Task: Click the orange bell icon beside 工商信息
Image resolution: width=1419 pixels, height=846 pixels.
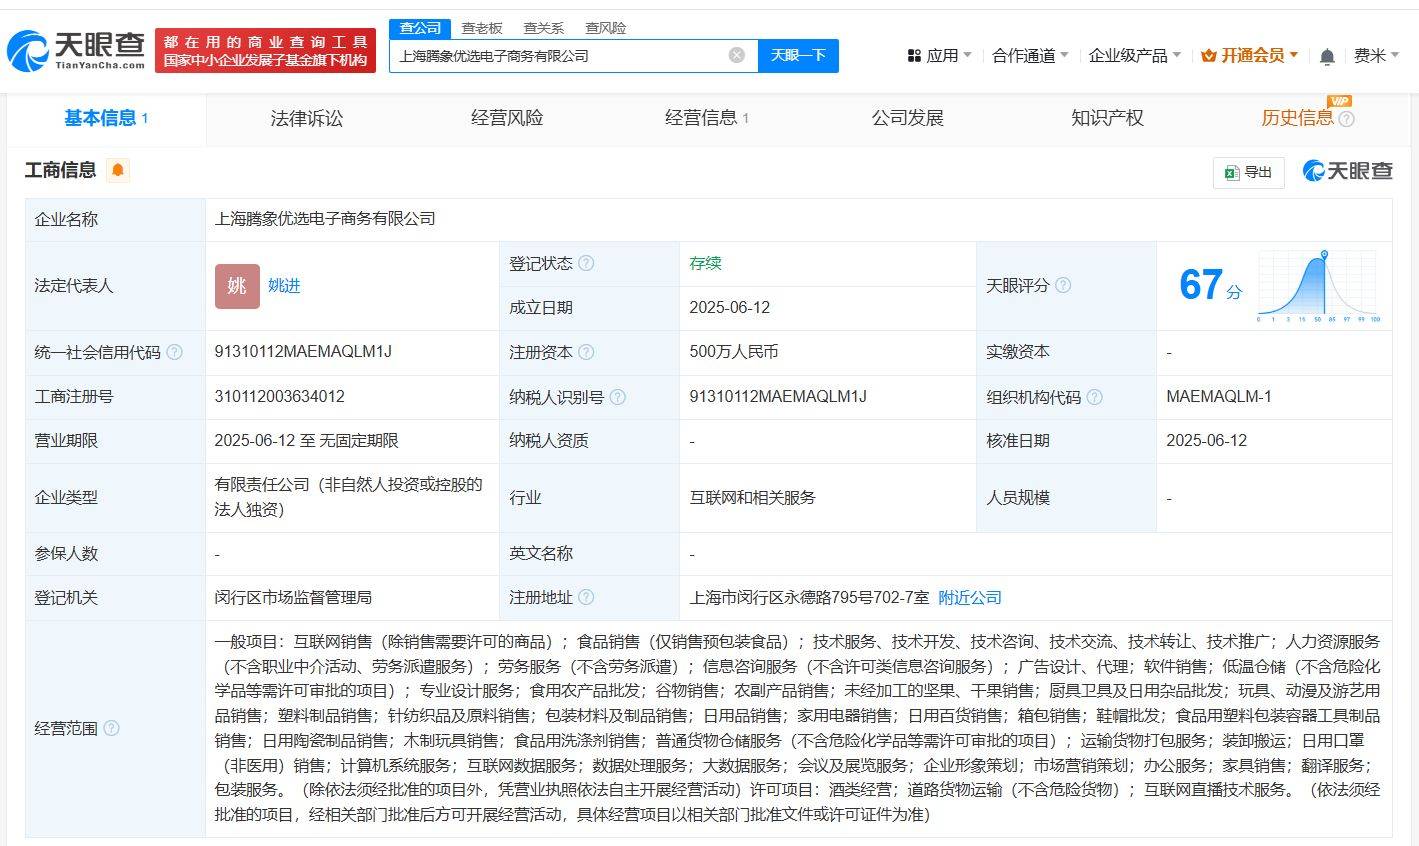Action: (x=118, y=170)
